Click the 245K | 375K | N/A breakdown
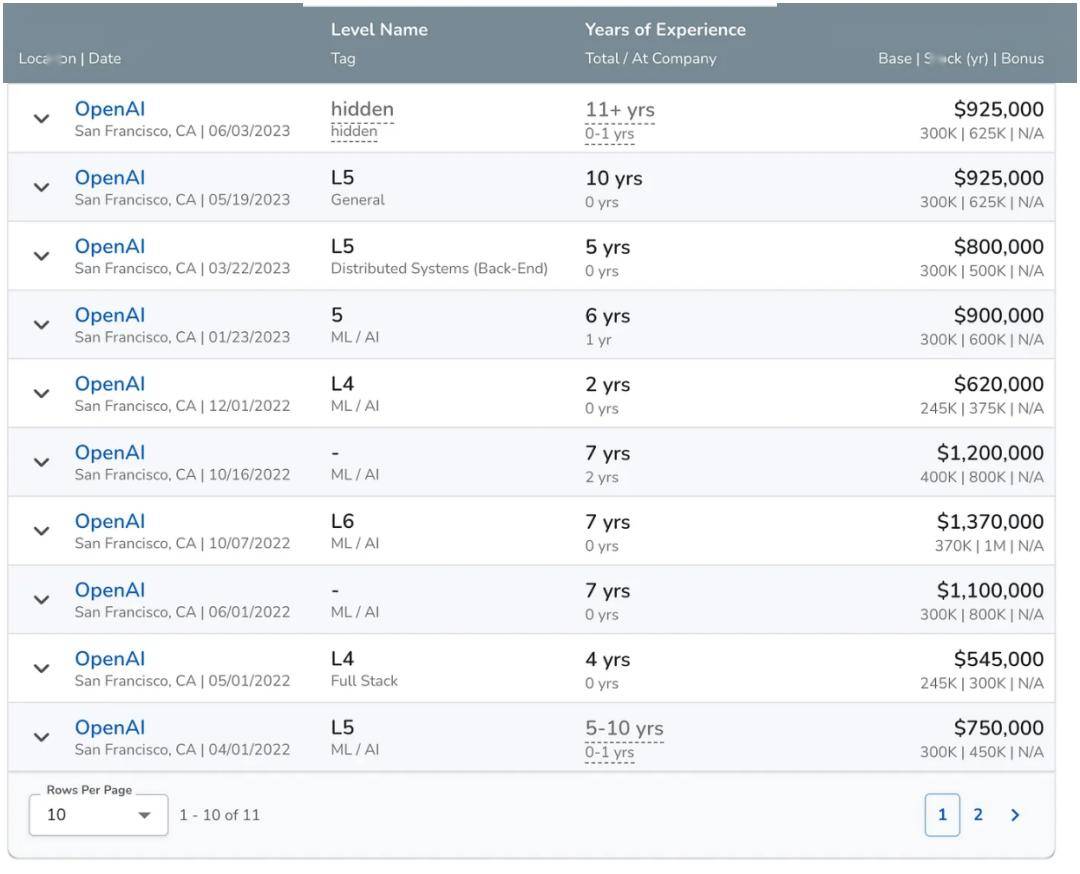Image resolution: width=1080 pixels, height=874 pixels. pyautogui.click(x=982, y=408)
